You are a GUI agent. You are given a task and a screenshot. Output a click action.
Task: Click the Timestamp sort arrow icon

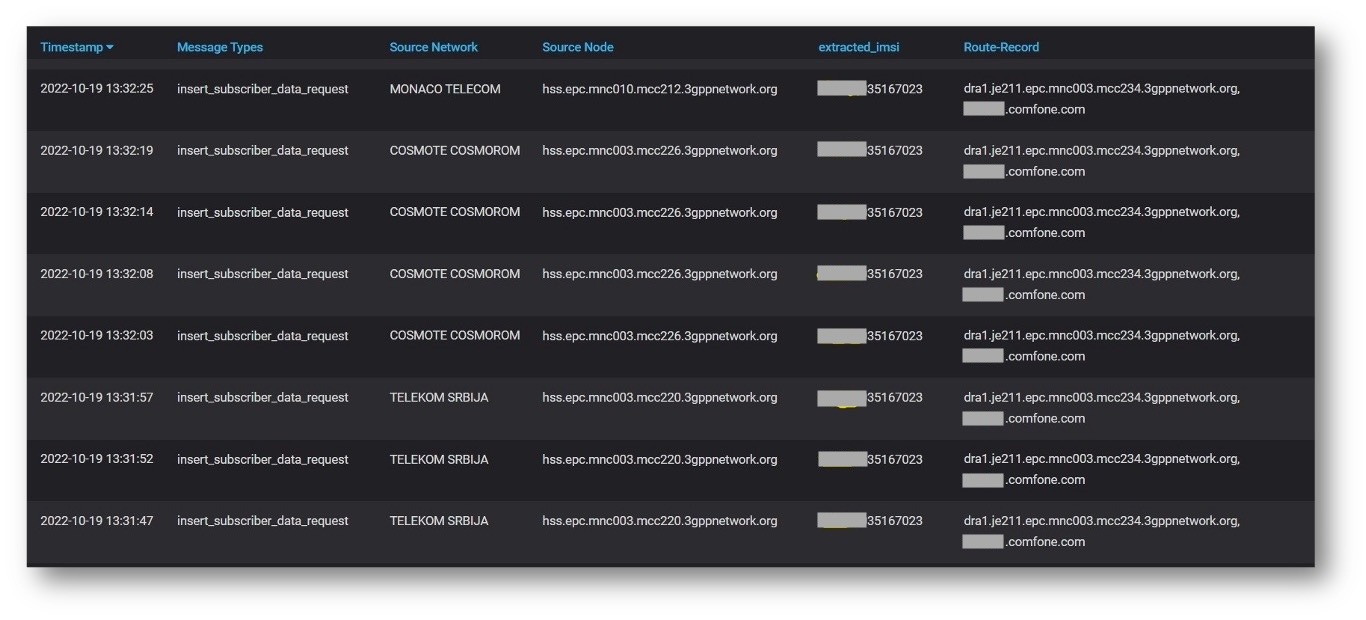coord(110,48)
